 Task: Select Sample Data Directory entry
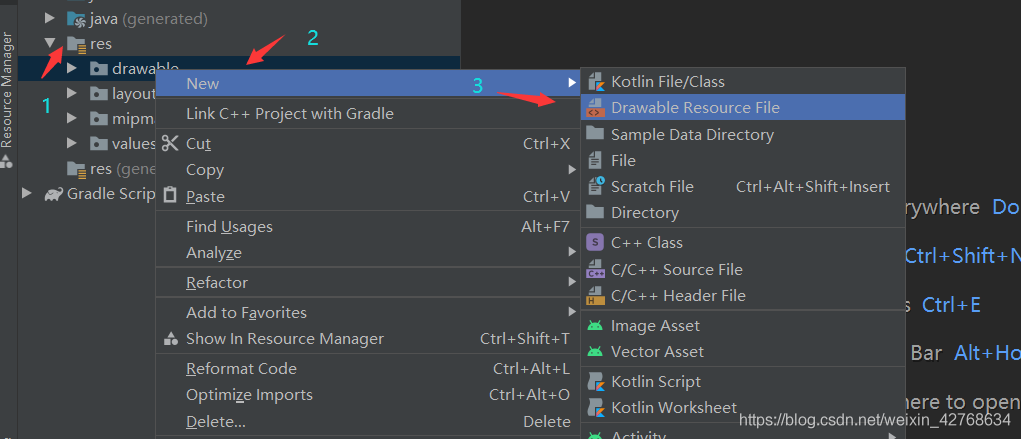(692, 134)
